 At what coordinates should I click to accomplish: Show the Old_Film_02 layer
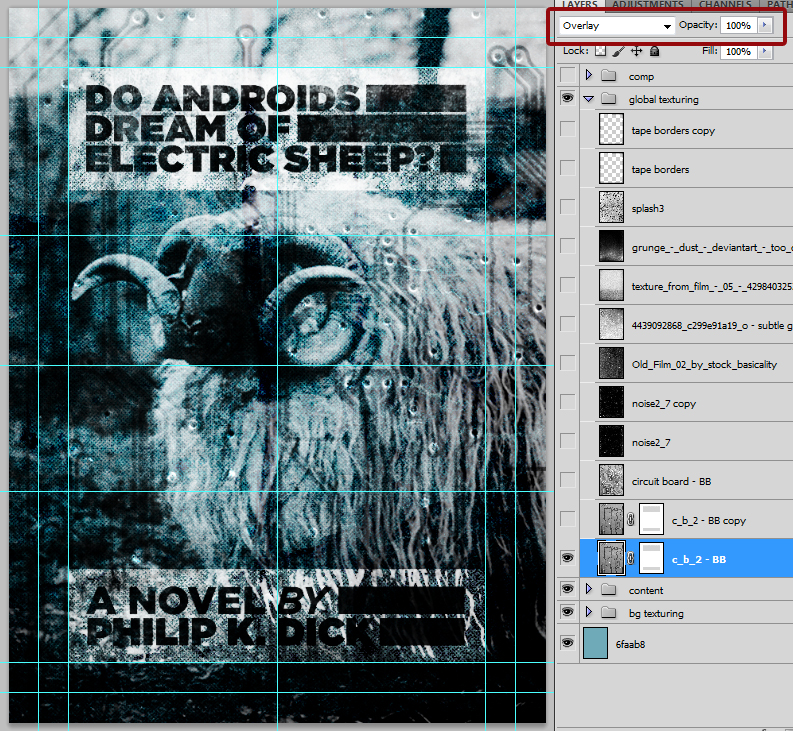point(567,363)
